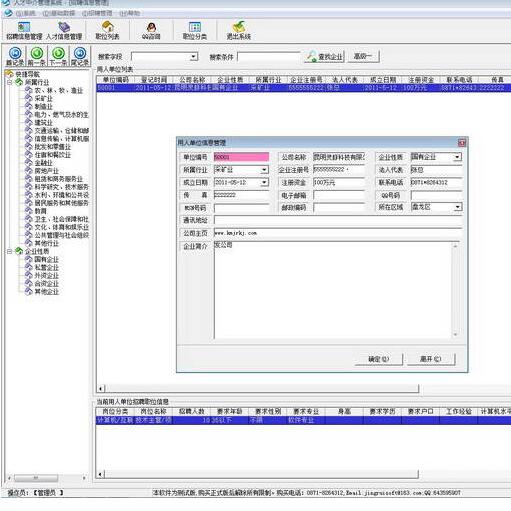Viewport: 511px width, 511px height.
Task: Click the 确定 button in dialog
Action: click(379, 359)
